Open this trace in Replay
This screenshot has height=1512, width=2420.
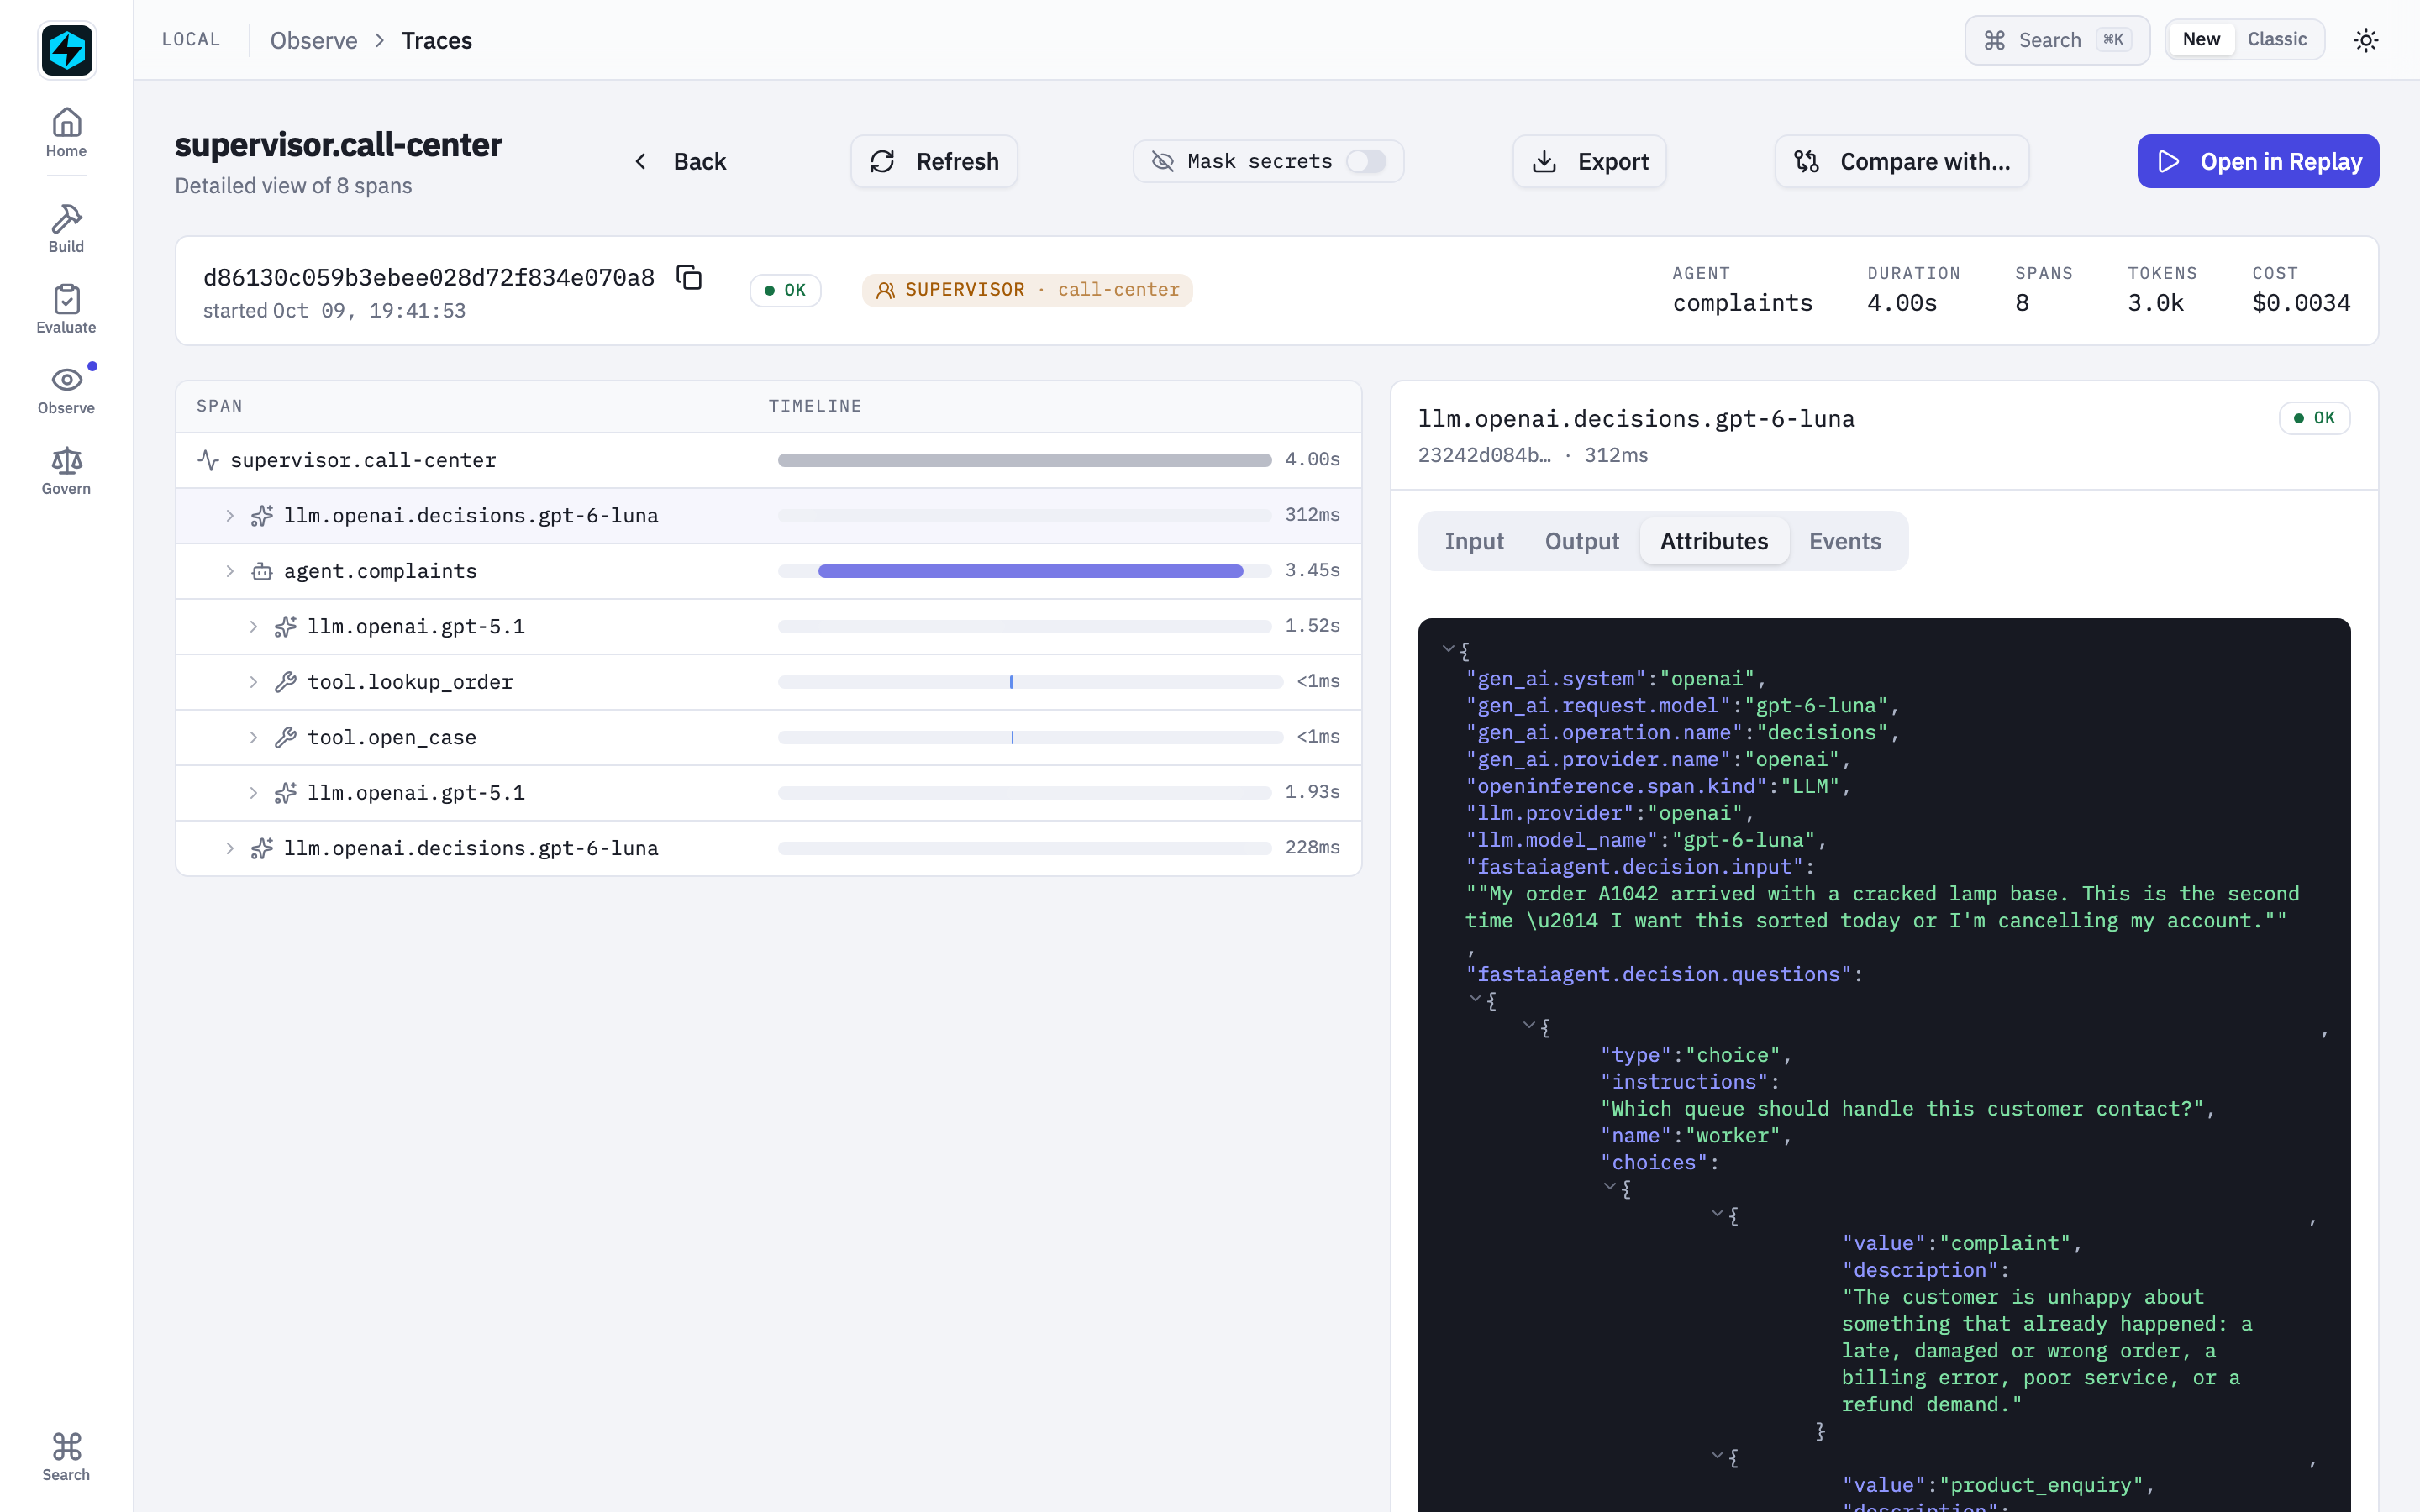[x=2258, y=161]
